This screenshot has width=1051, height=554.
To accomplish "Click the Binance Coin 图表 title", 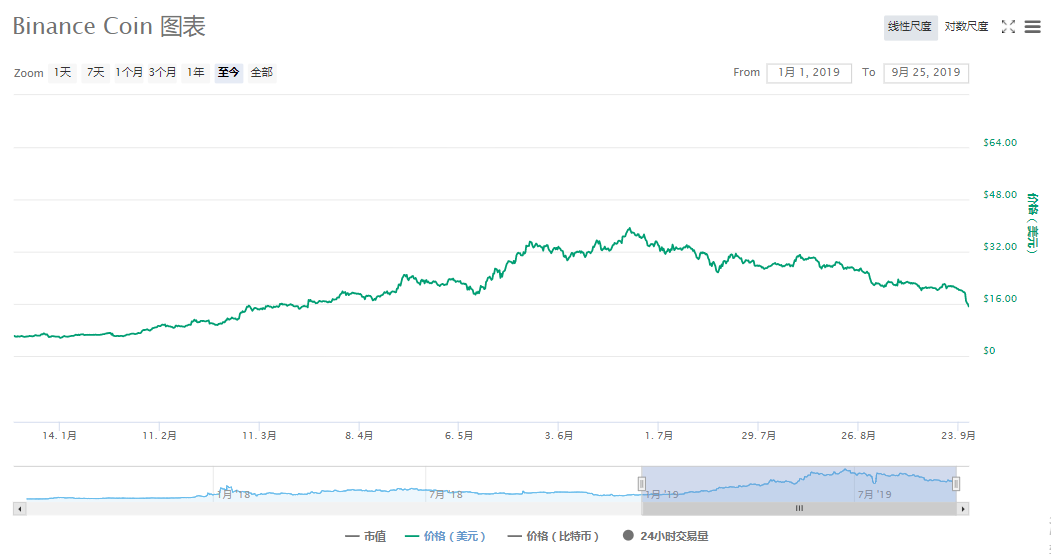I will (x=109, y=27).
